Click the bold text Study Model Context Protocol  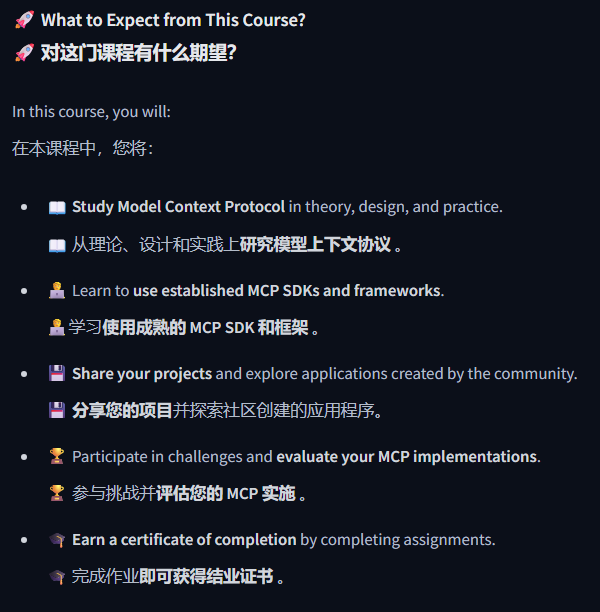[178, 207]
